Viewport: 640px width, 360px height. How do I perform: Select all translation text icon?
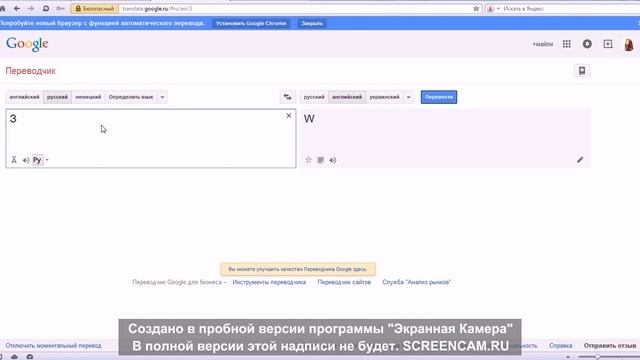pos(321,160)
